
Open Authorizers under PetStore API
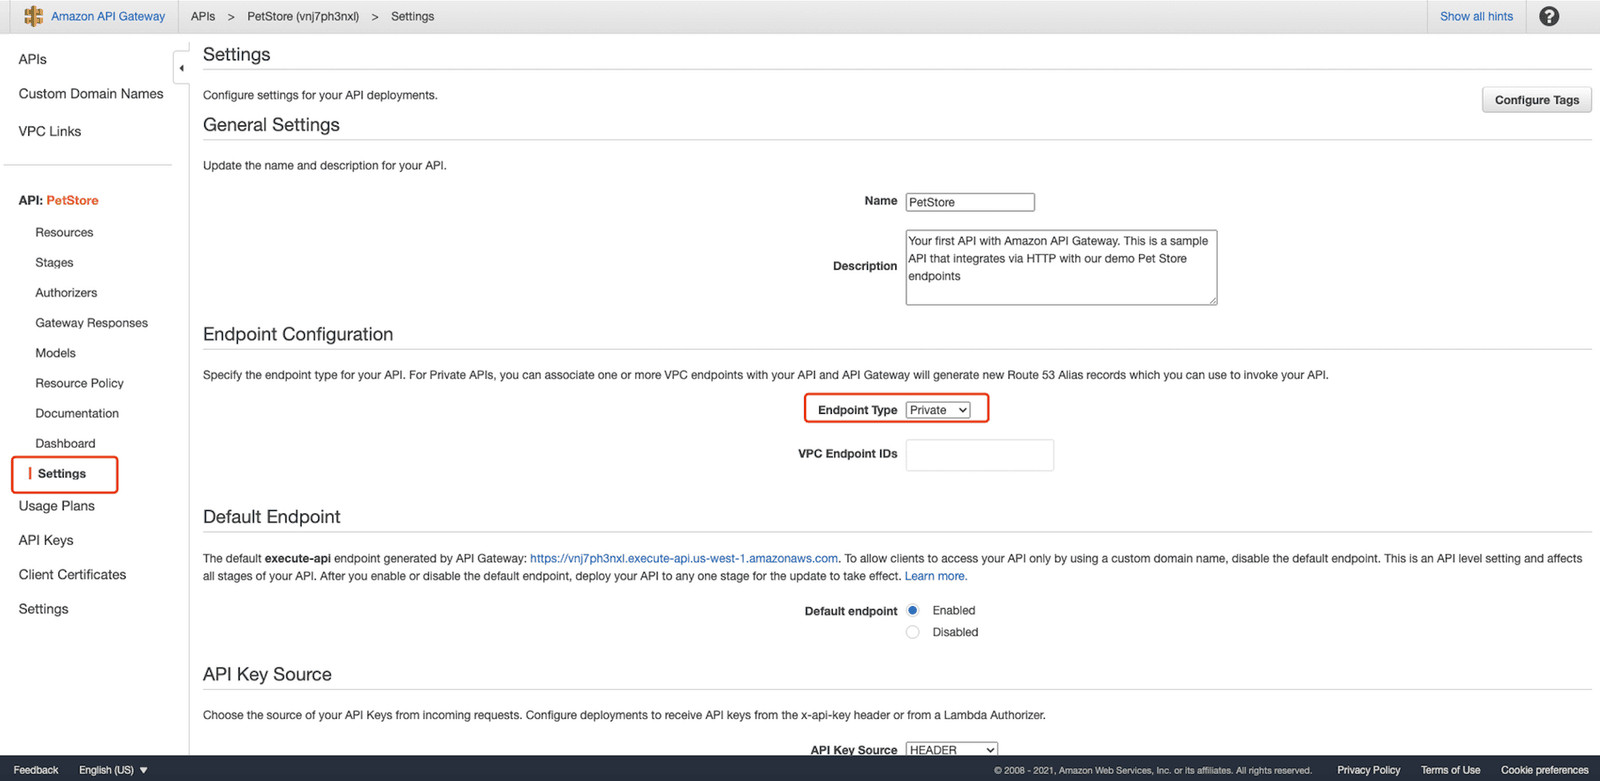(x=66, y=293)
